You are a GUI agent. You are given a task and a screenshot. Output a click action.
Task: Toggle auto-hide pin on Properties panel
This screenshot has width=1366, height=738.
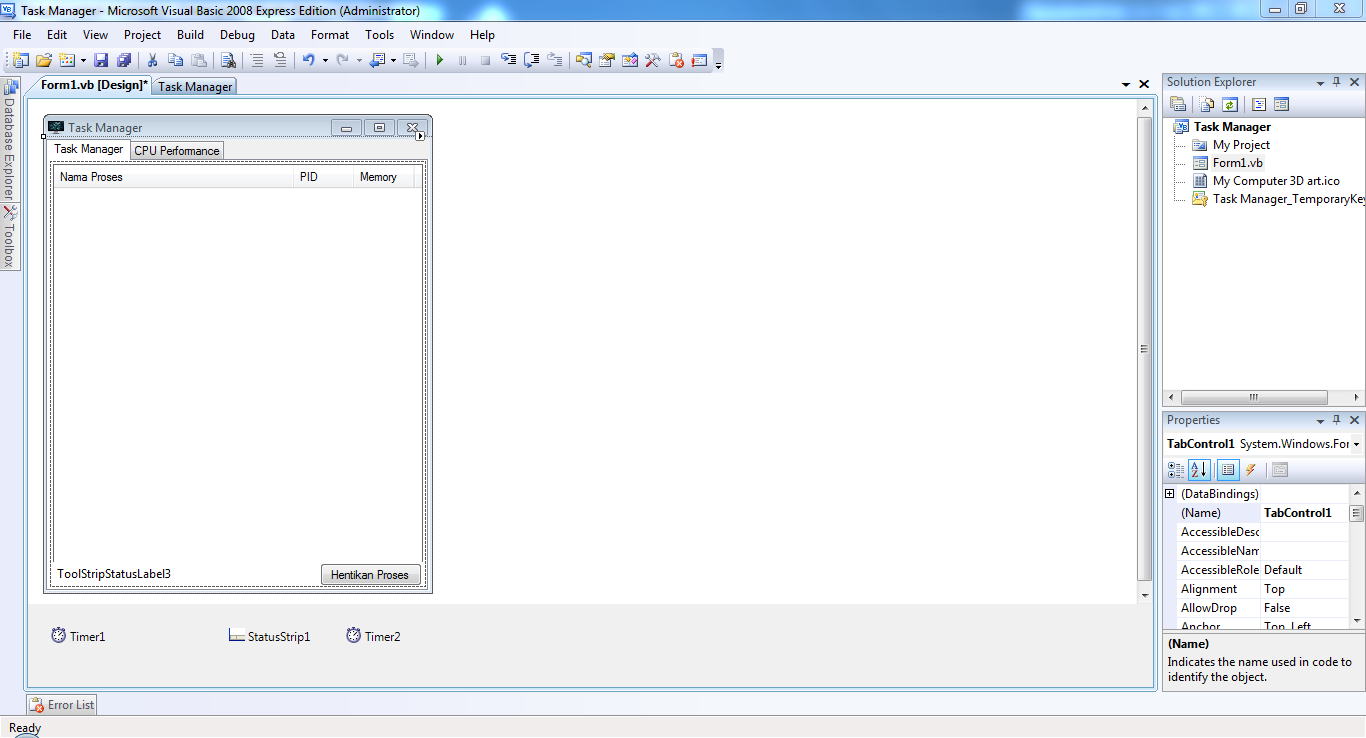pos(1337,420)
